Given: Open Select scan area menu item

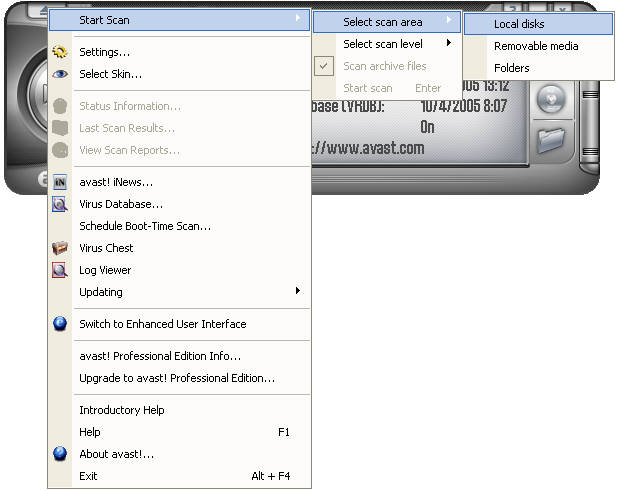Looking at the screenshot, I should pyautogui.click(x=386, y=22).
